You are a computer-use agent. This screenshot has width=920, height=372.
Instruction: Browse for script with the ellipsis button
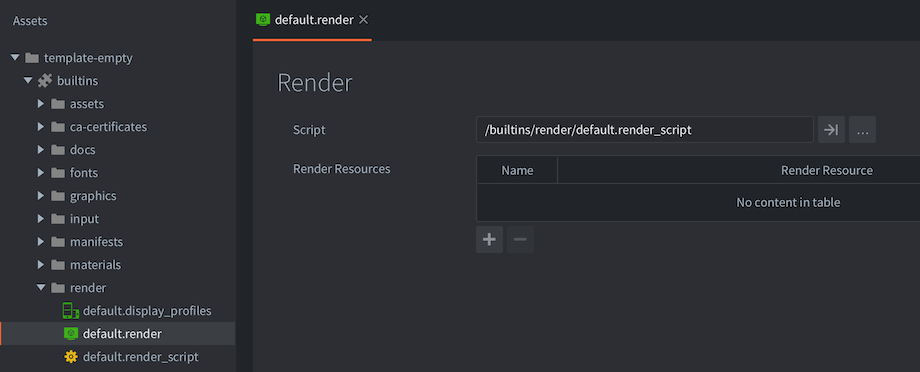pyautogui.click(x=862, y=130)
